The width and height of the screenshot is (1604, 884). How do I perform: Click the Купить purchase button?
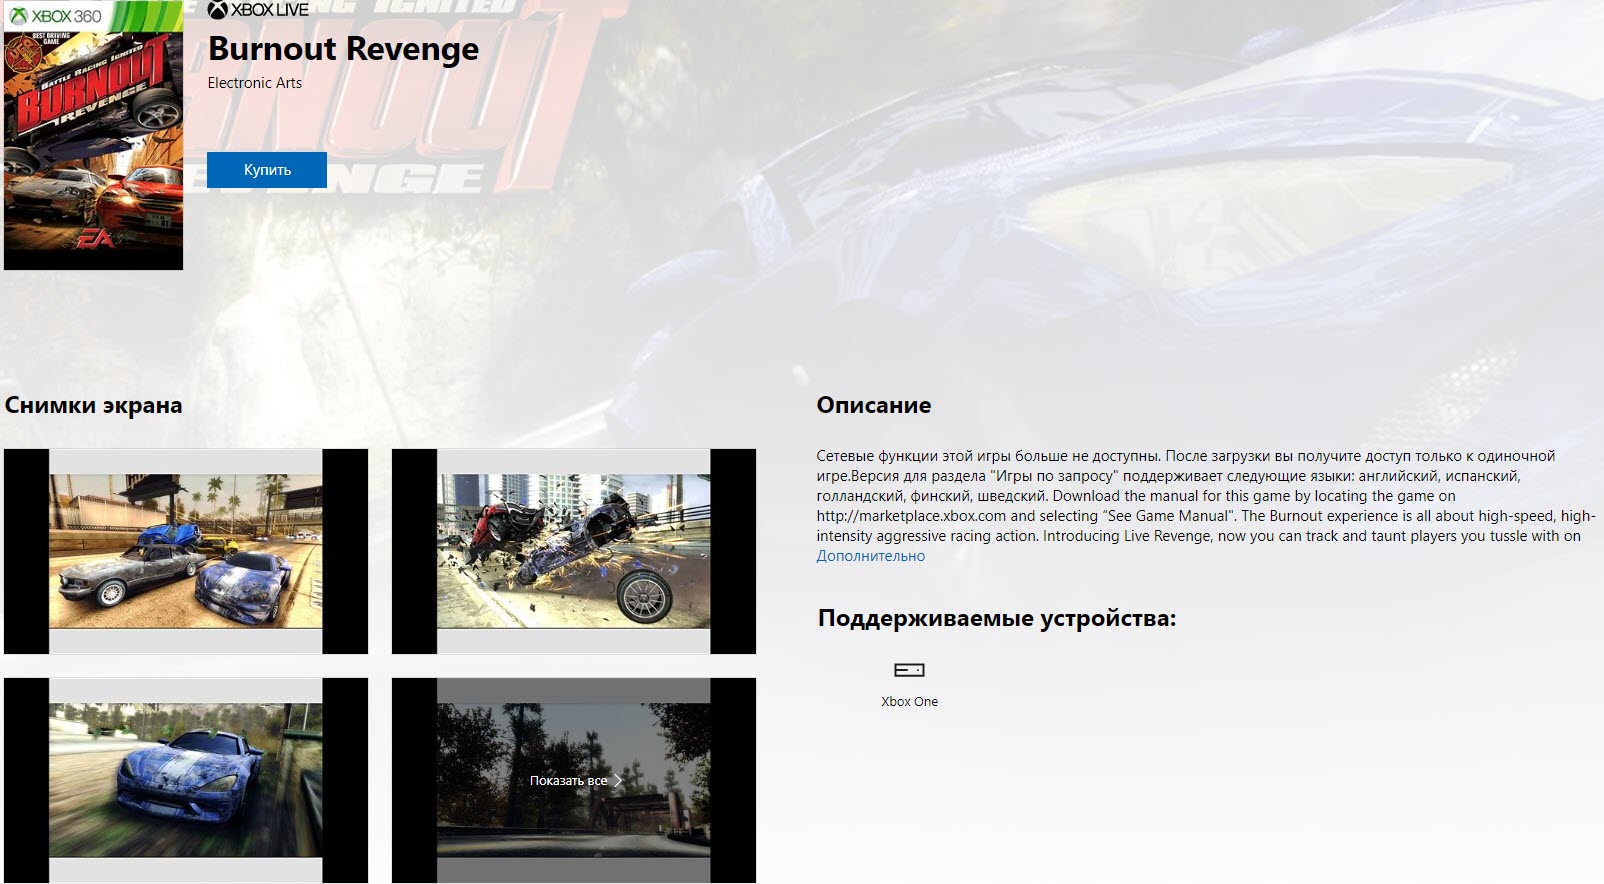tap(267, 170)
